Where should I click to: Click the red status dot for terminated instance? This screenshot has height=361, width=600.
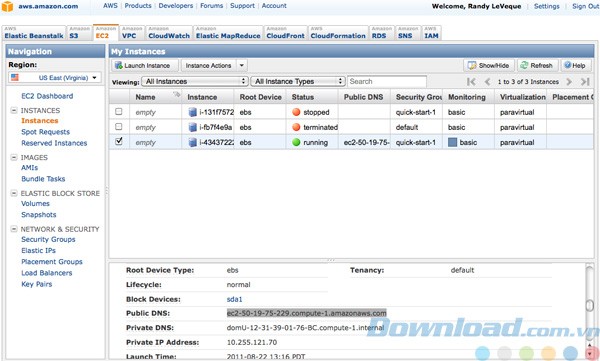296,127
